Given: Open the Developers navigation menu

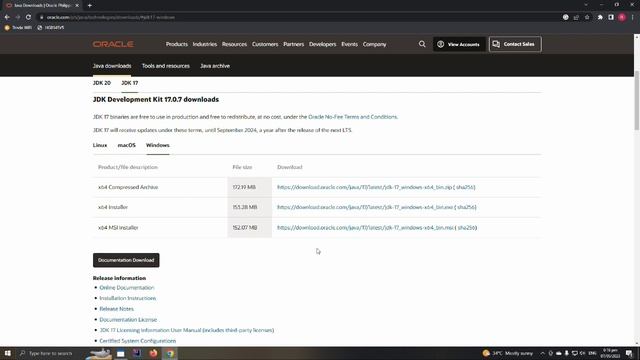Looking at the screenshot, I should [322, 44].
